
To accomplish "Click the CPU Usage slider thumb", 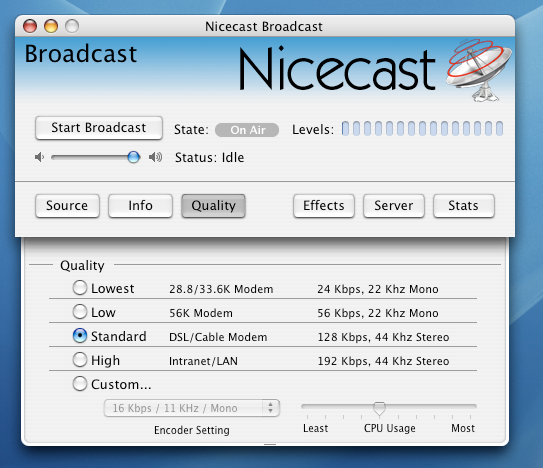I will [x=379, y=408].
